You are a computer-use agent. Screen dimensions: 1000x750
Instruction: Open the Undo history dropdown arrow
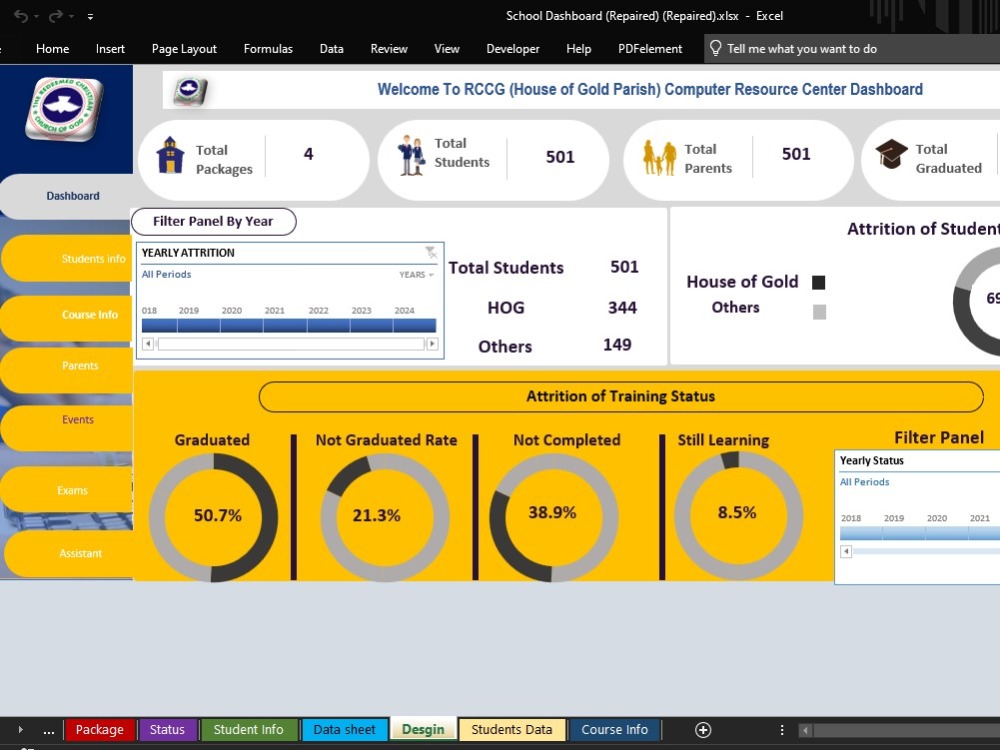[36, 17]
